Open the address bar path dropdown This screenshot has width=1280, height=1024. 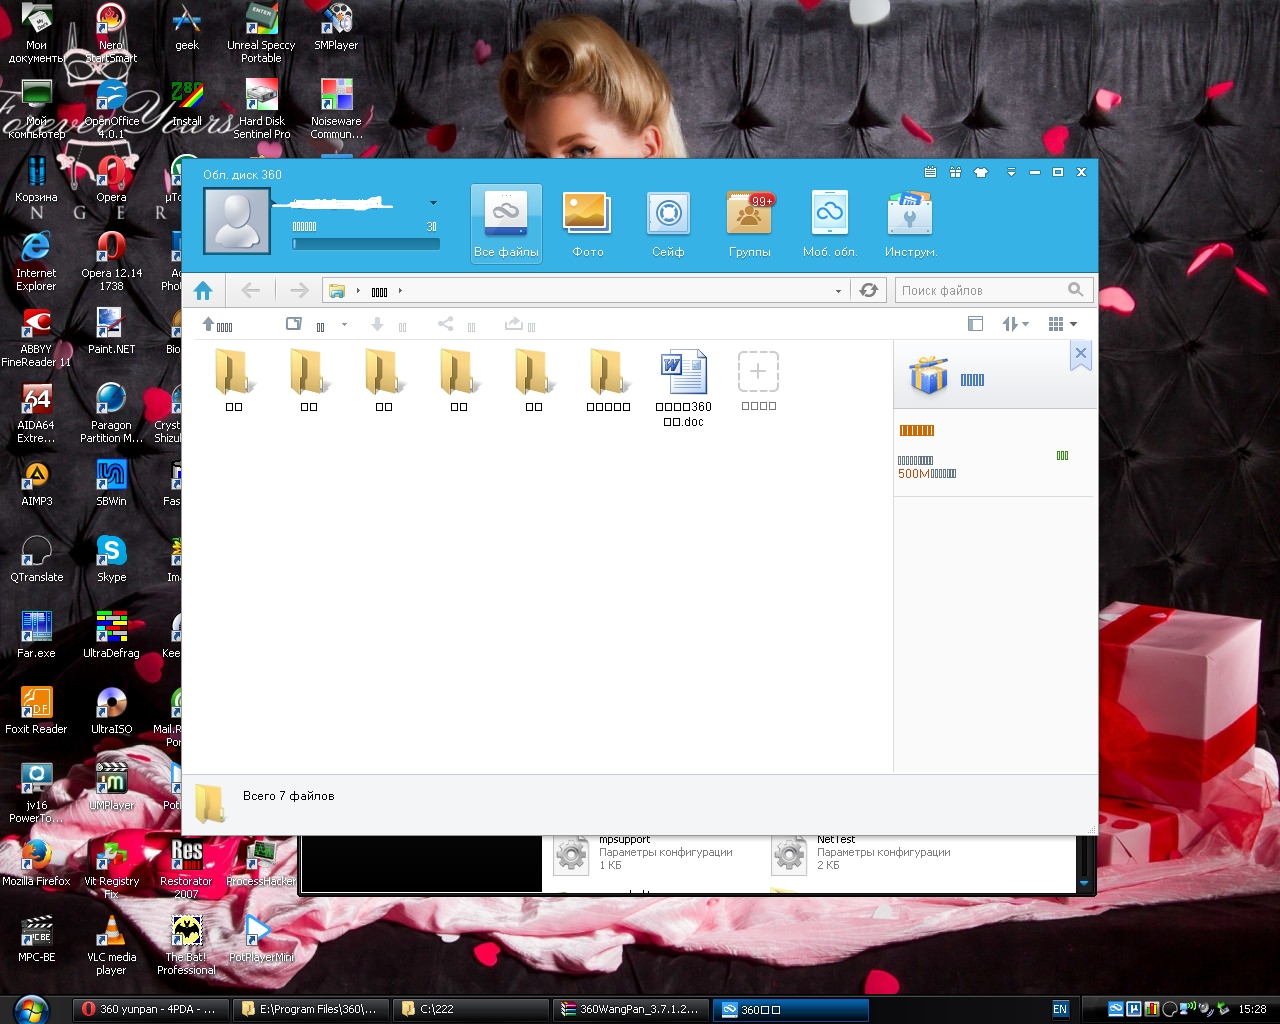(x=838, y=291)
